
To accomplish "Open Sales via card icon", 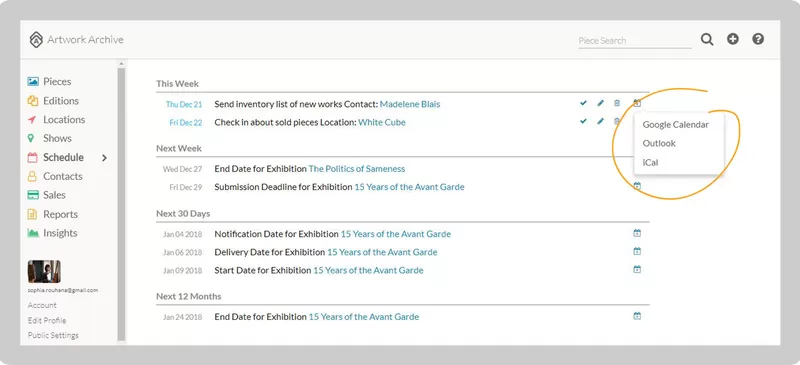I will (x=33, y=194).
